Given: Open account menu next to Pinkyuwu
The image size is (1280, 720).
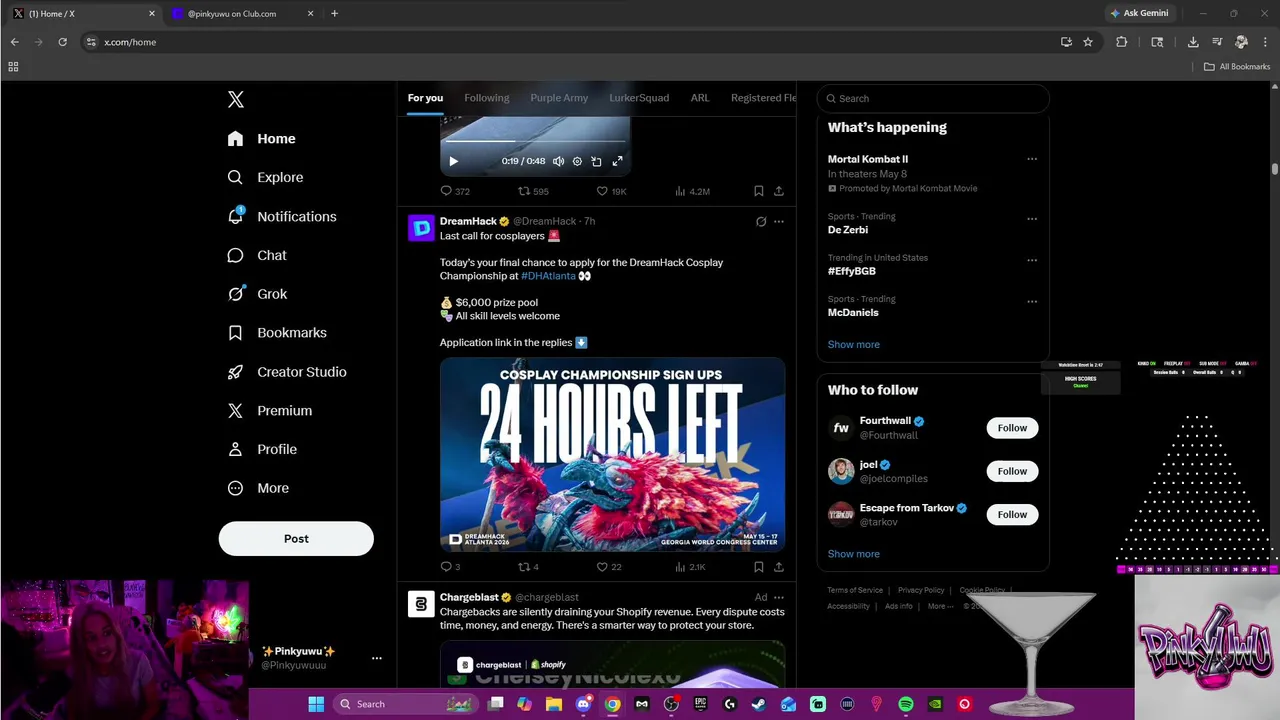Looking at the screenshot, I should 376,658.
